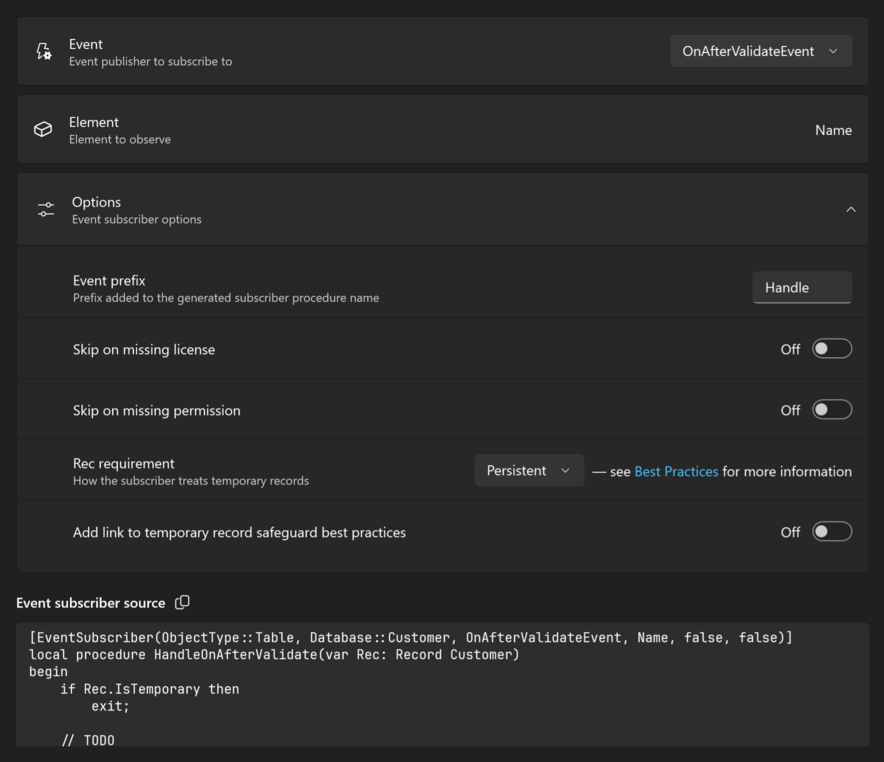Viewport: 884px width, 762px height.
Task: Click the Event subscriber source heading
Action: 91,603
